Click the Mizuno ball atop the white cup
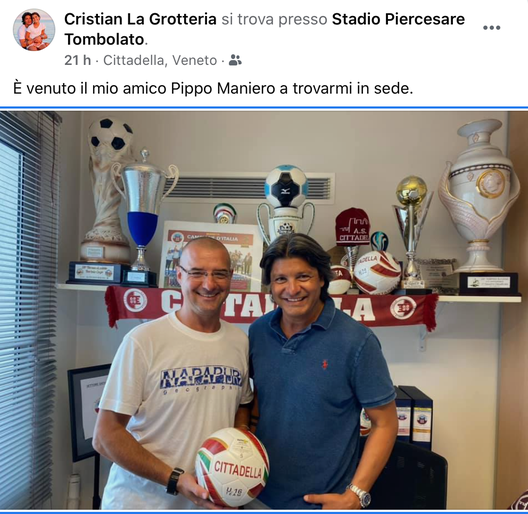The height and width of the screenshot is (514, 528). (x=286, y=186)
